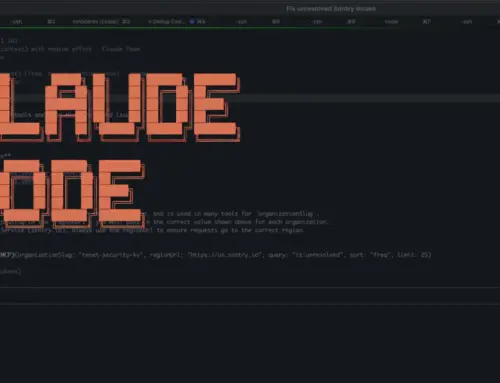Image resolution: width=500 pixels, height=383 pixels.
Task: Click the blue activity dot on Debug tab
Action: click(x=192, y=22)
